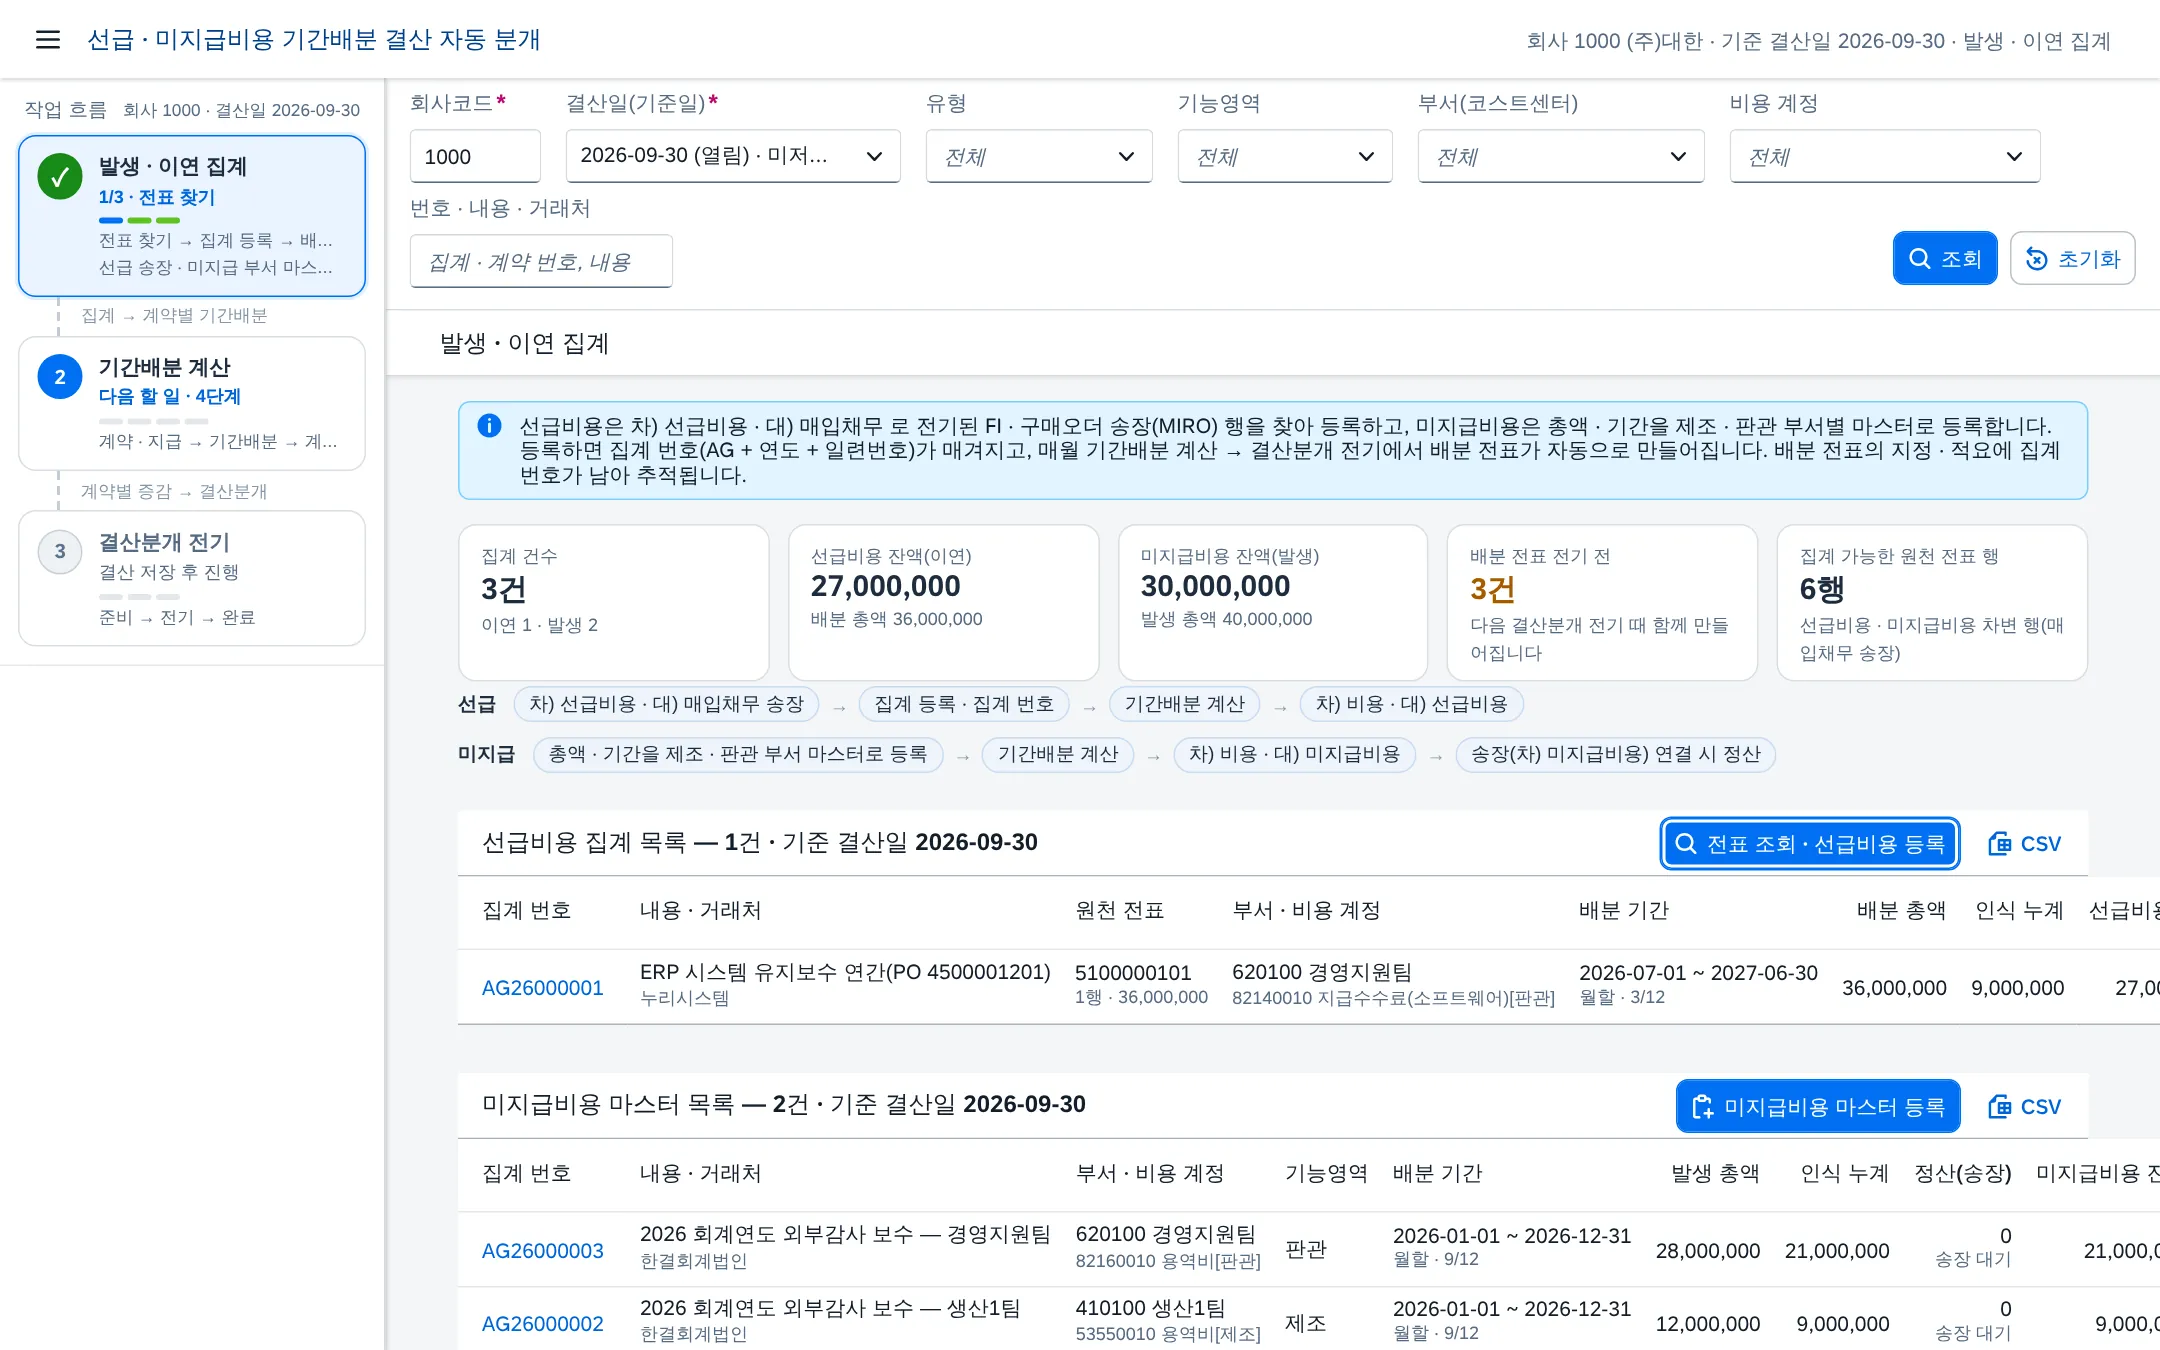The height and width of the screenshot is (1350, 2160).
Task: Open the 결산일(기준일) dropdown
Action: pos(733,156)
